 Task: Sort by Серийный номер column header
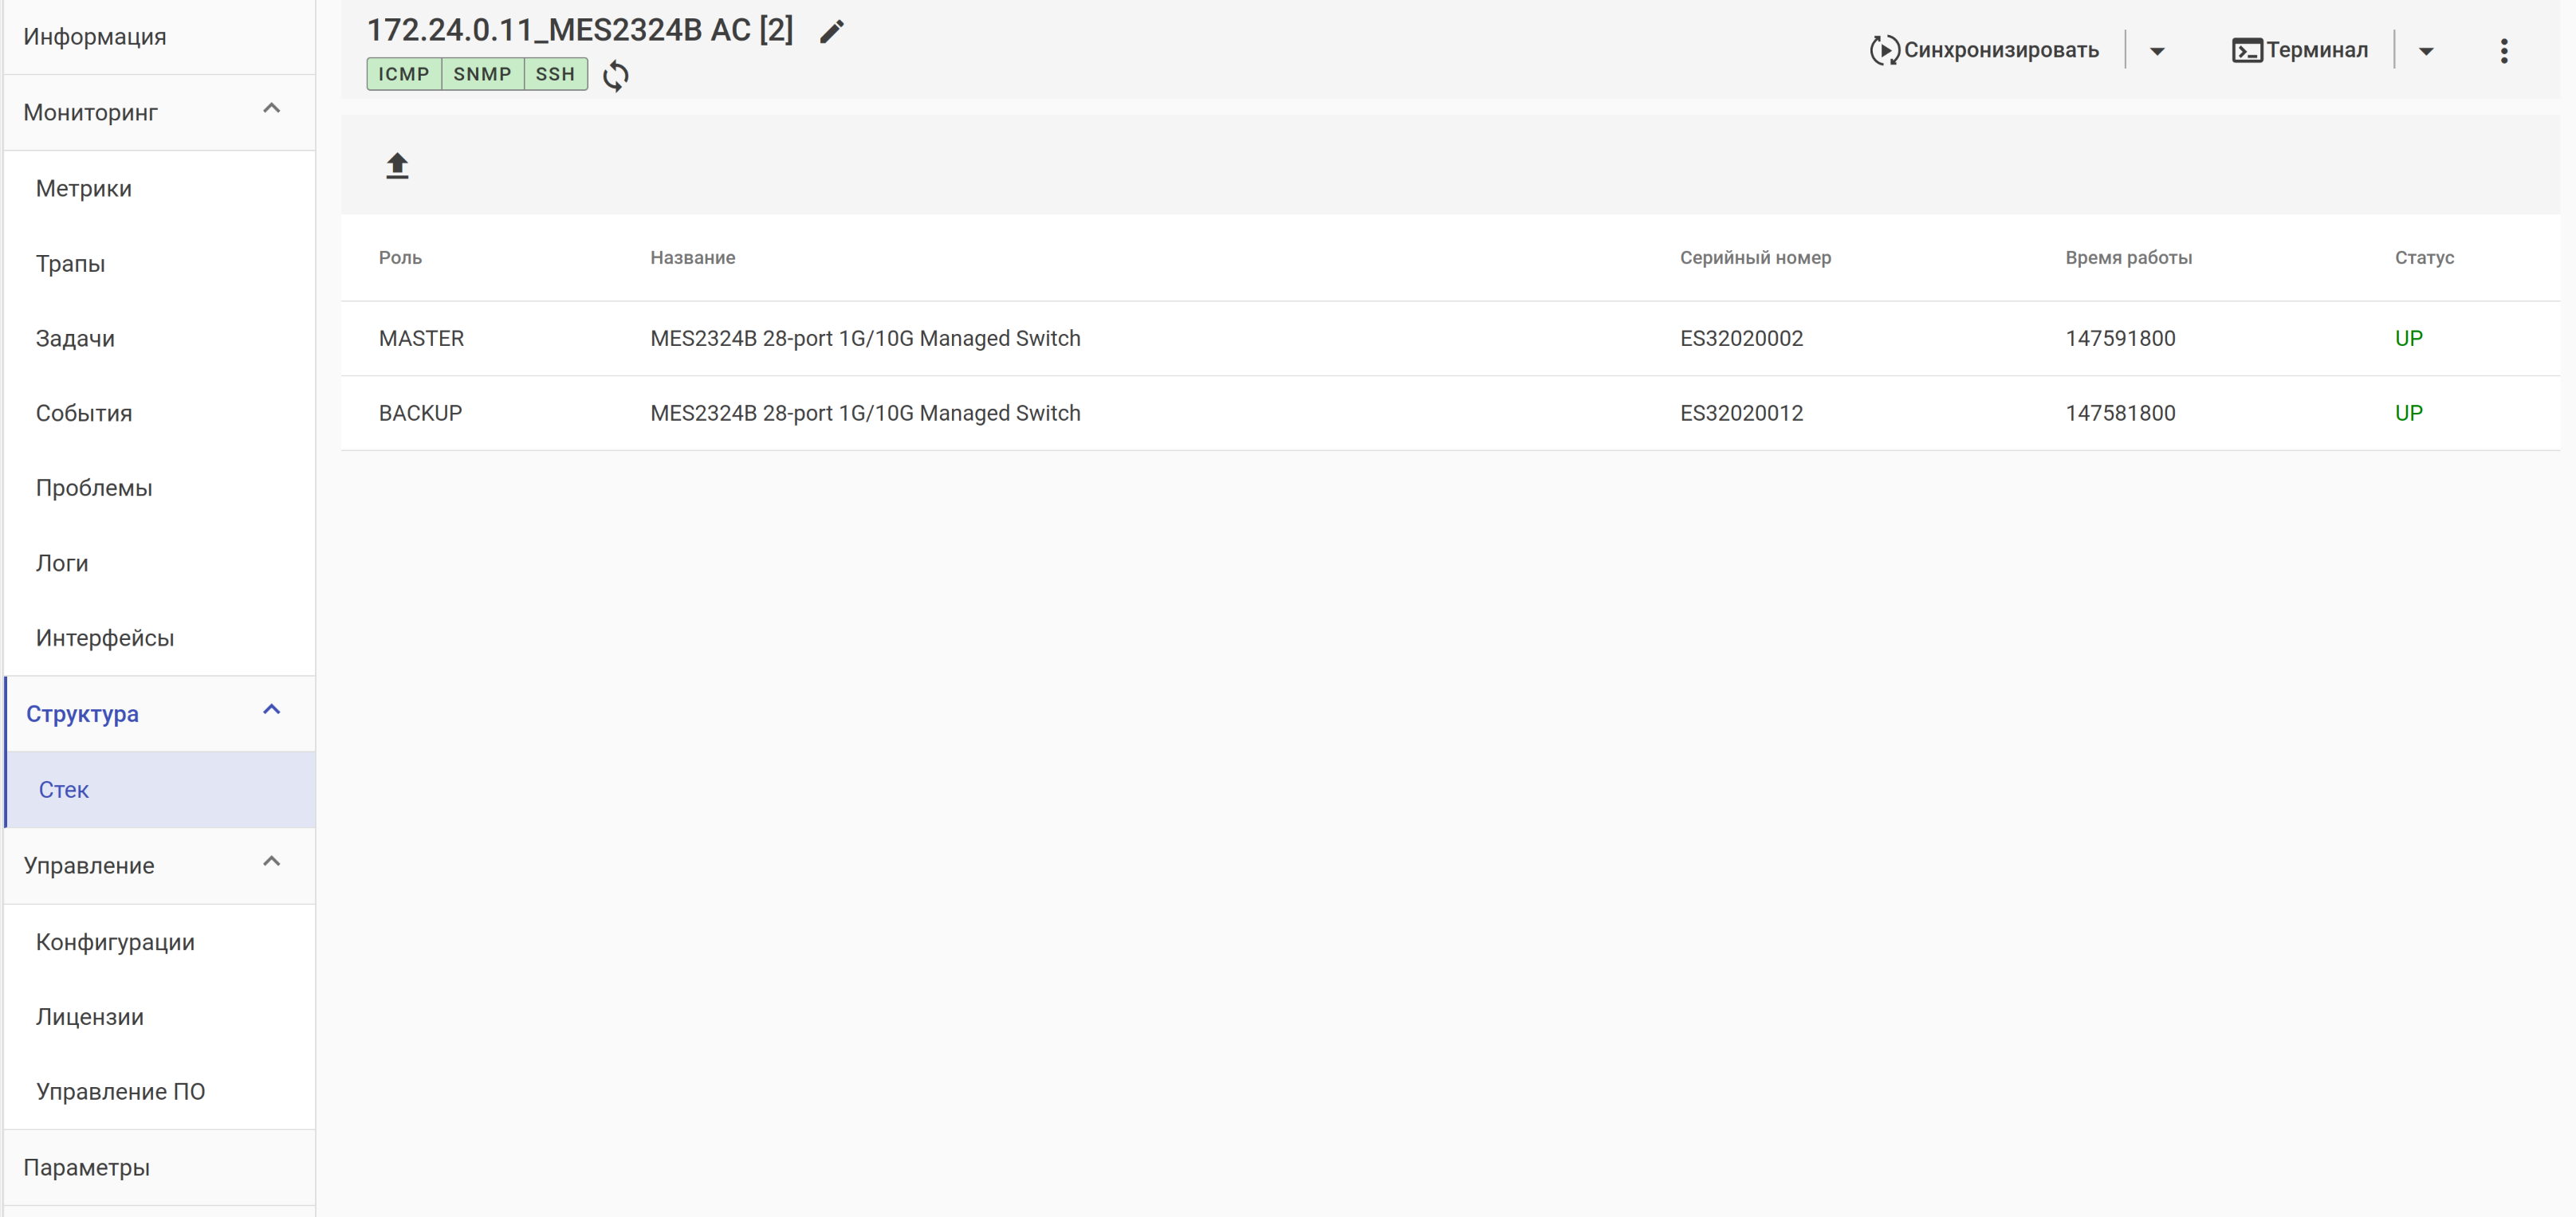coord(1755,257)
